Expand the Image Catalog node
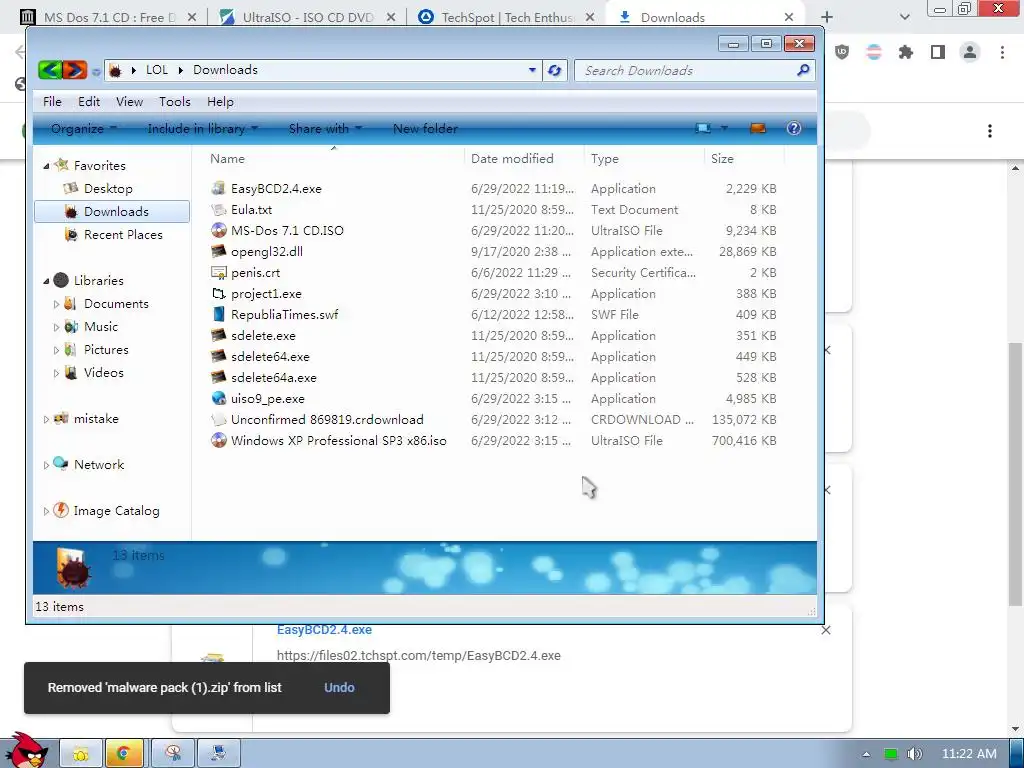 pos(46,511)
